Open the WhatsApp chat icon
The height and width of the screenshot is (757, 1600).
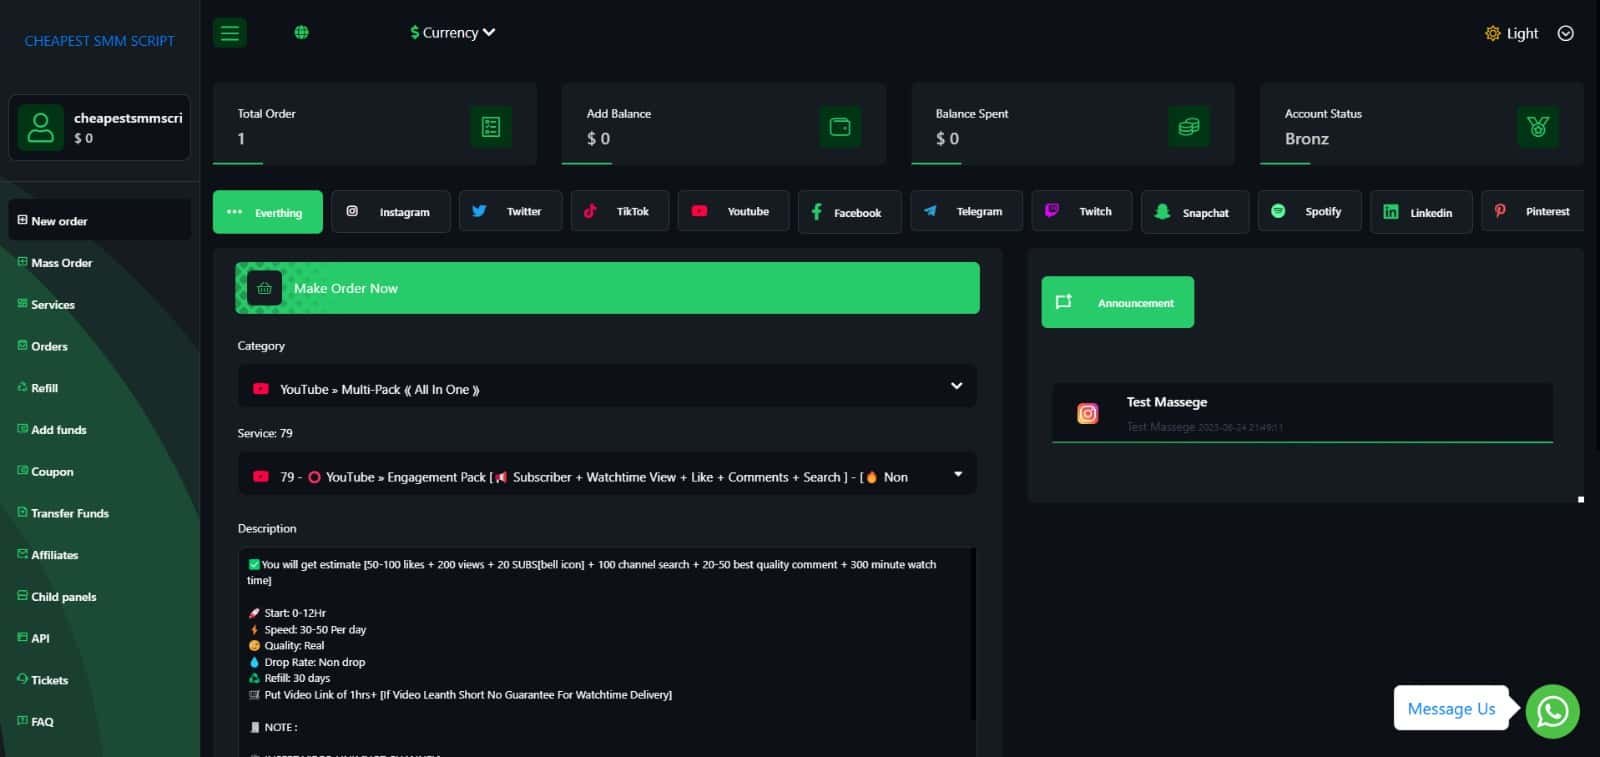pyautogui.click(x=1552, y=711)
